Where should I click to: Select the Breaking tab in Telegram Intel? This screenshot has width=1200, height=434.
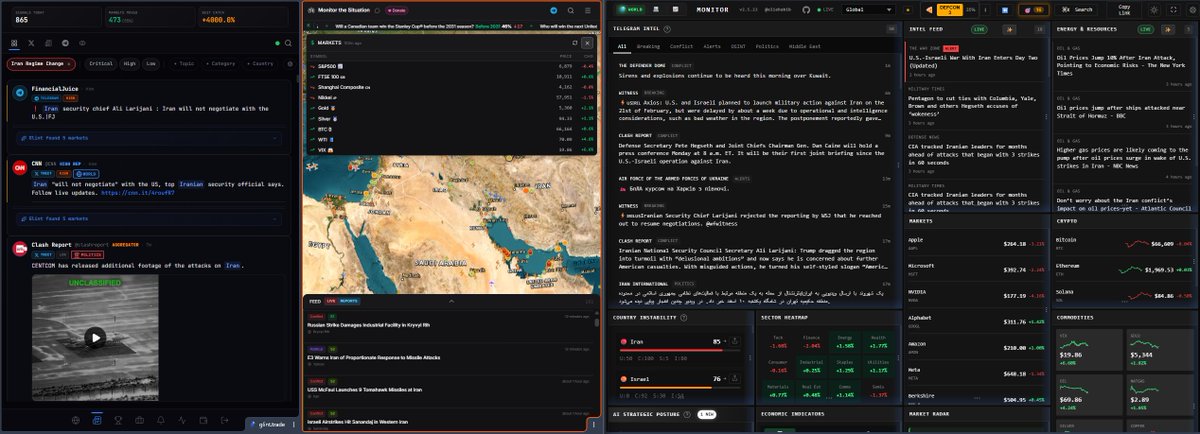(x=648, y=46)
